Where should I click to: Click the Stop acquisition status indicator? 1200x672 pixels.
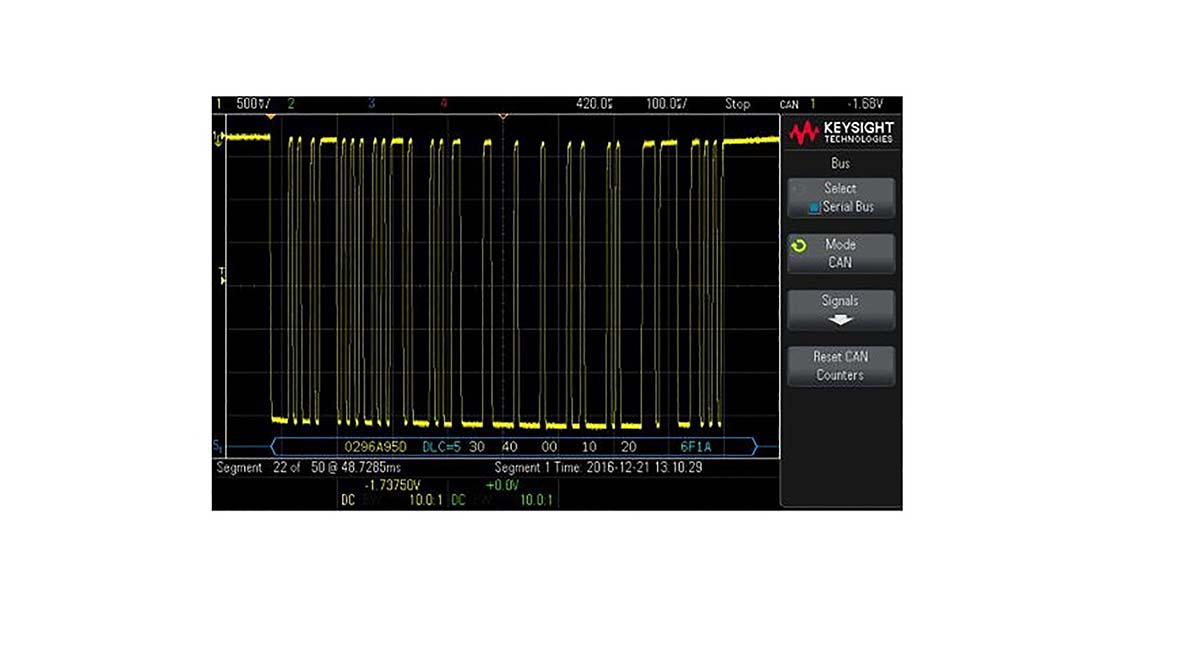point(739,101)
